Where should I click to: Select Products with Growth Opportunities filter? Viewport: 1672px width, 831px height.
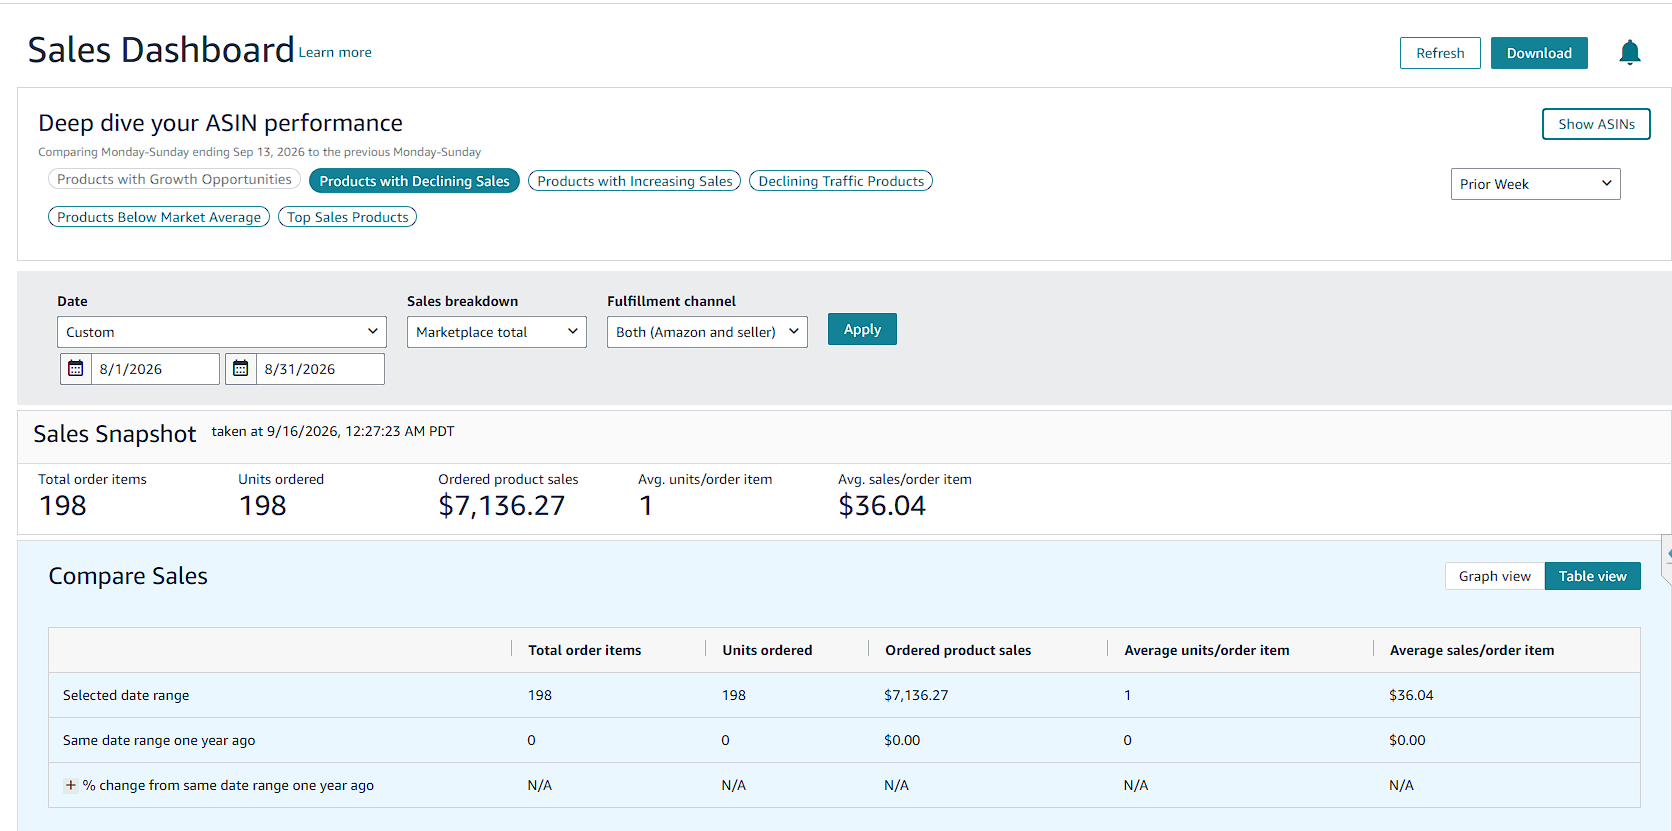[x=174, y=179]
